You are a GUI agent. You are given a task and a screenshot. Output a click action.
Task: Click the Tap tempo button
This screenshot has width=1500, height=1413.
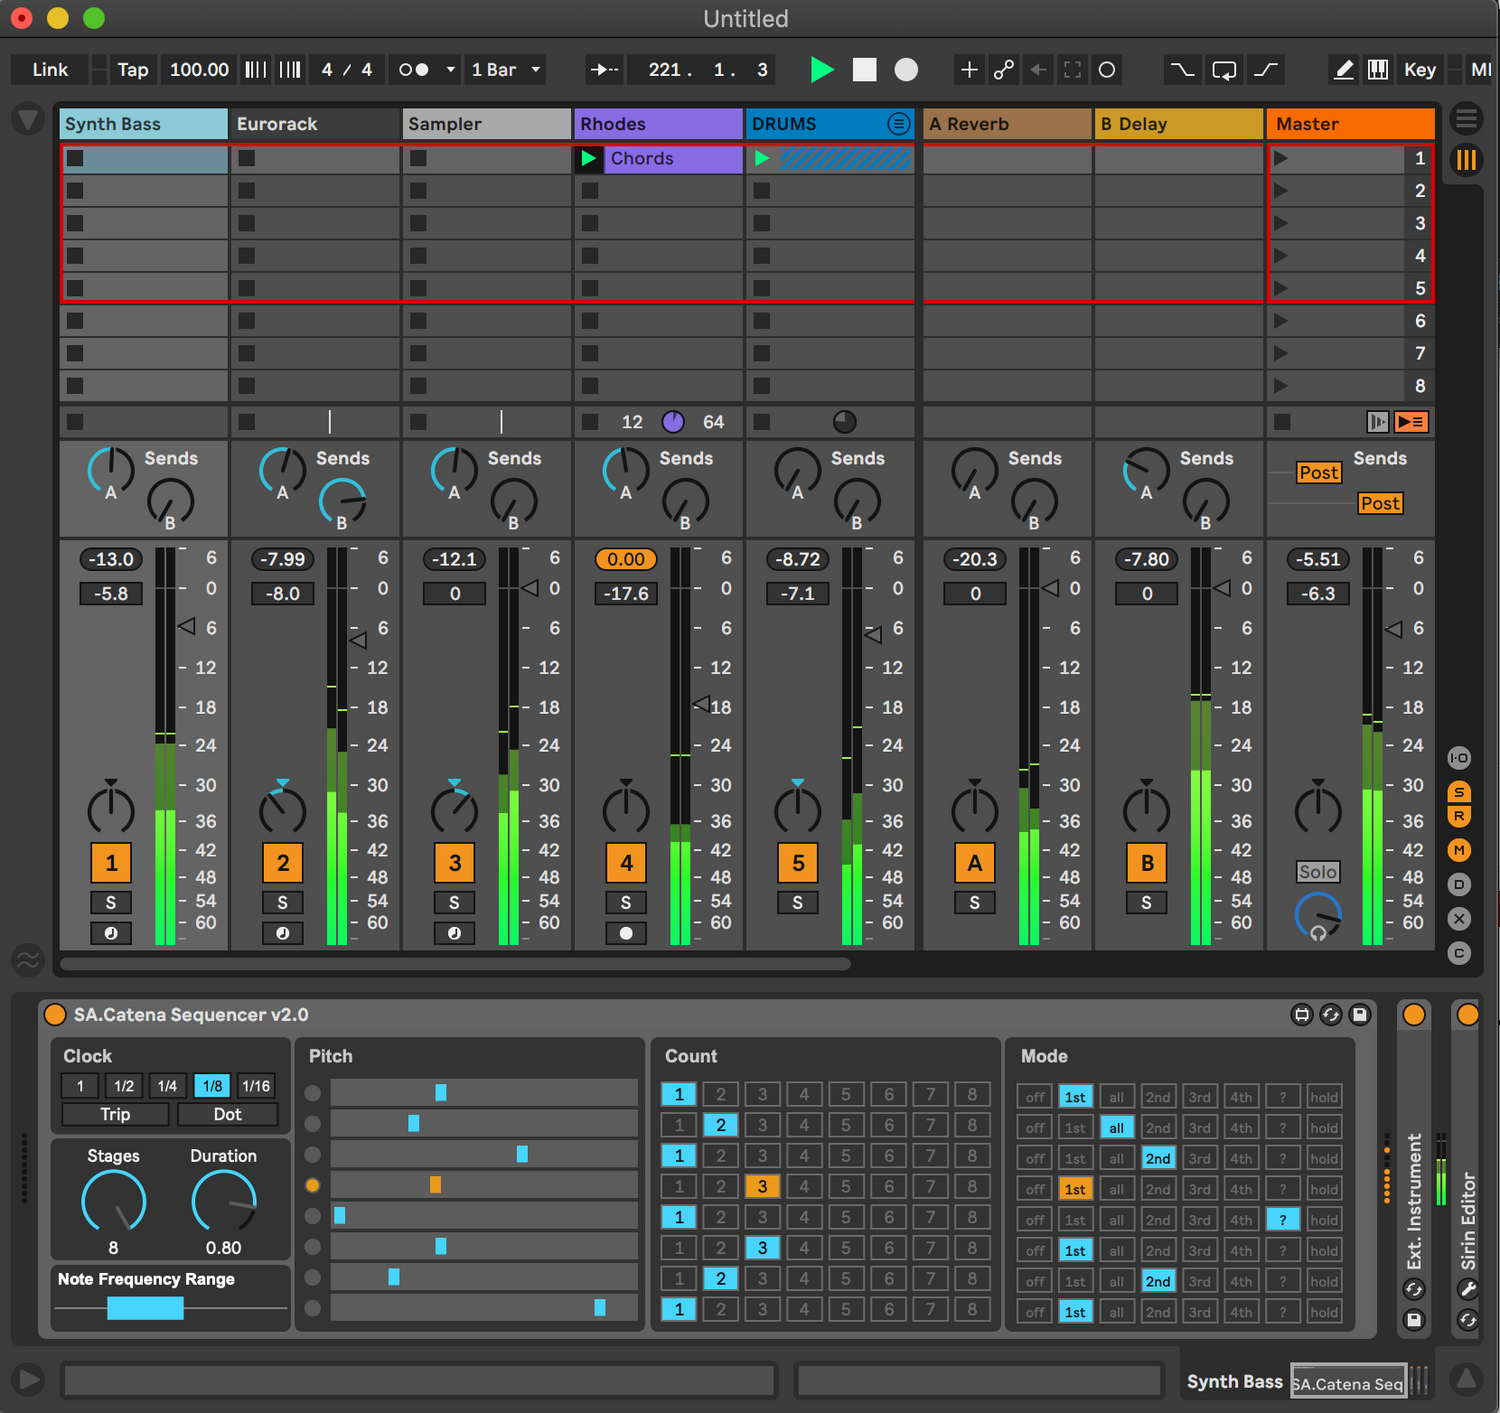[x=132, y=69]
